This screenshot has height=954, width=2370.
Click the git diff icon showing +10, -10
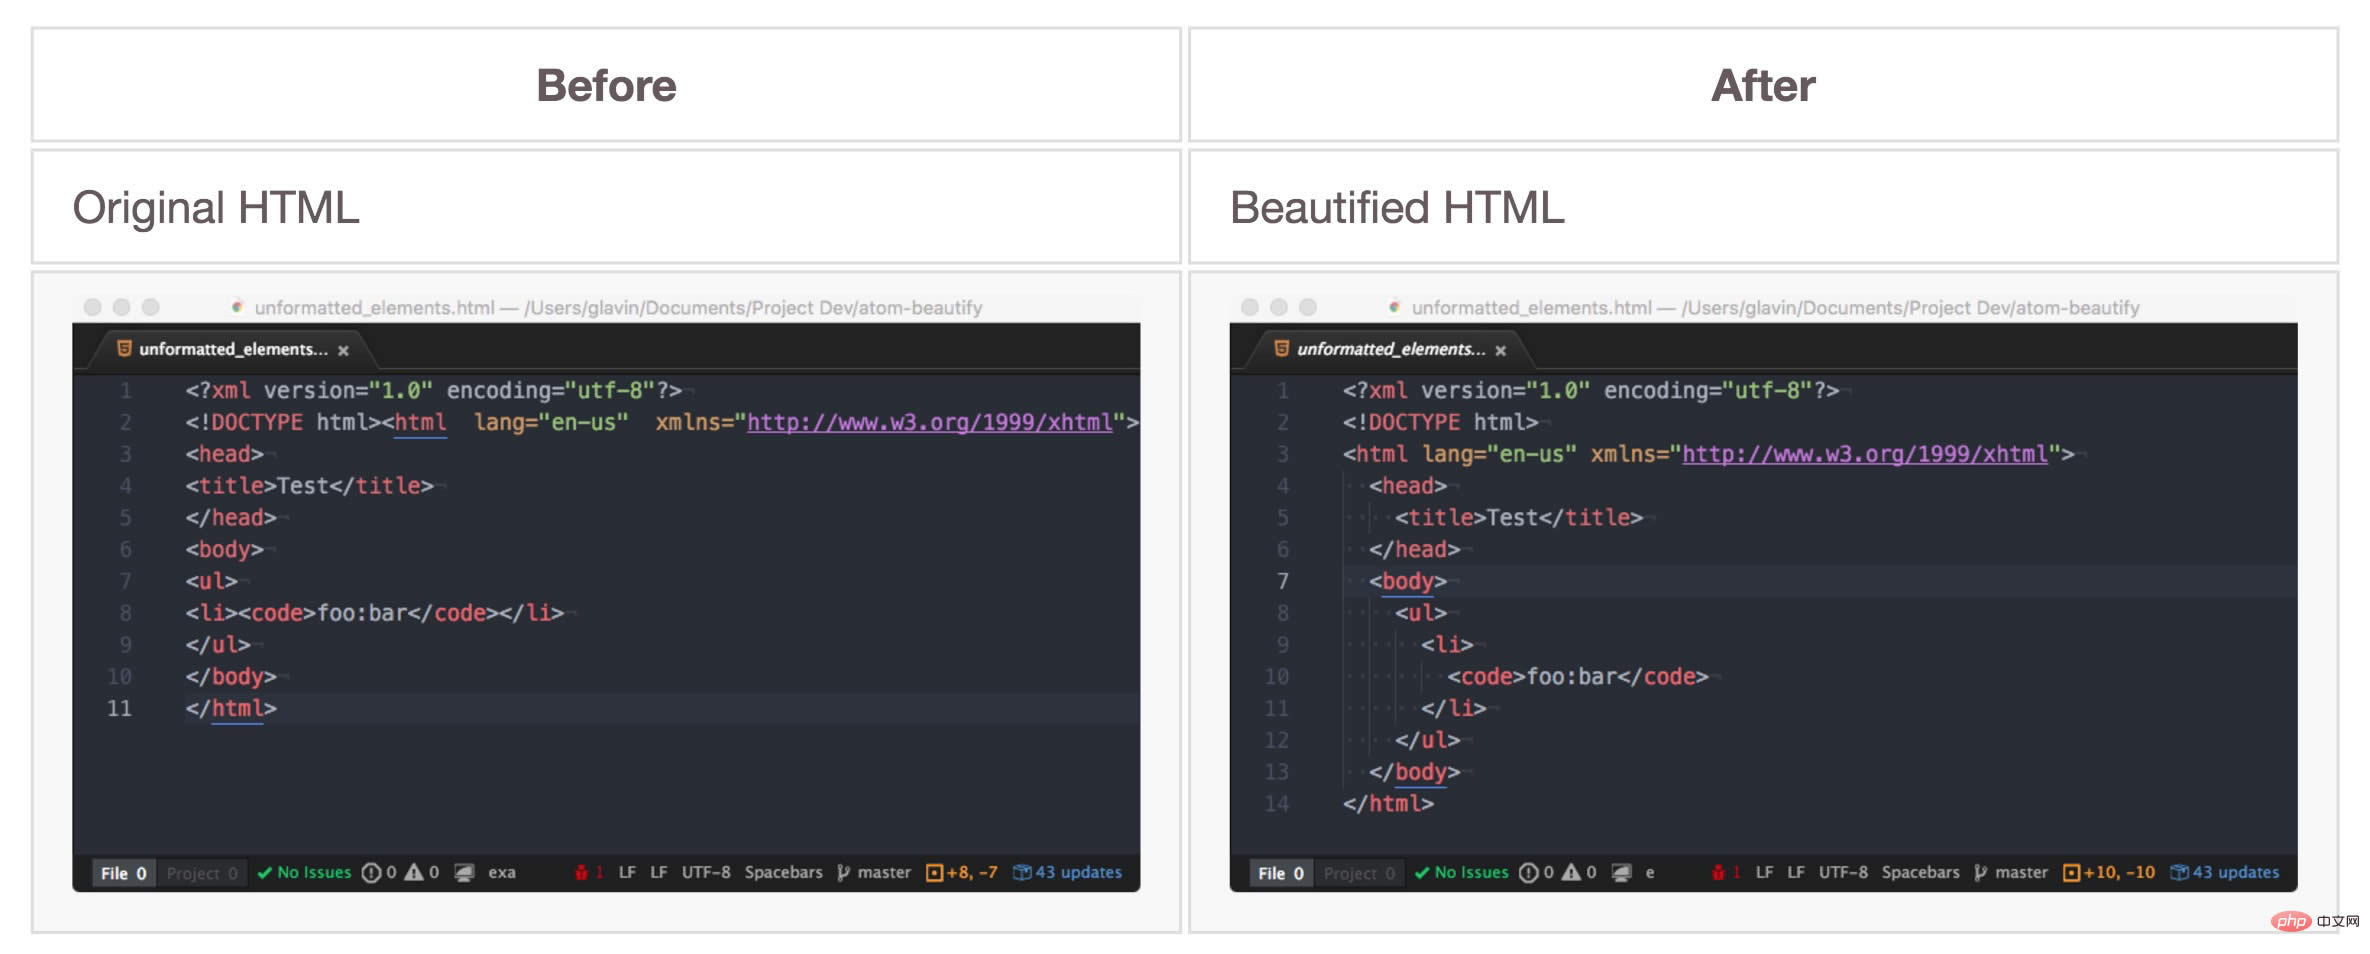[2071, 873]
